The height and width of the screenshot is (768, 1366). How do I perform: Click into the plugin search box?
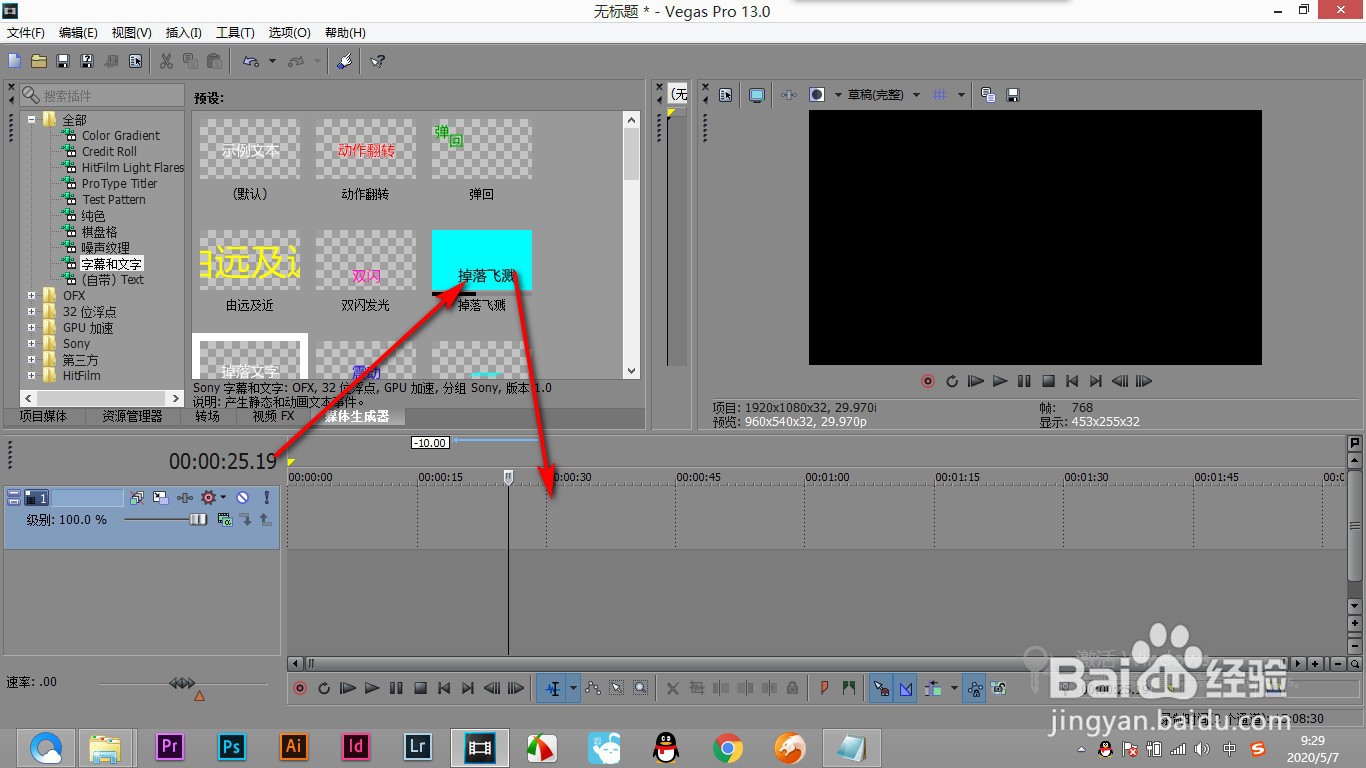tap(101, 96)
